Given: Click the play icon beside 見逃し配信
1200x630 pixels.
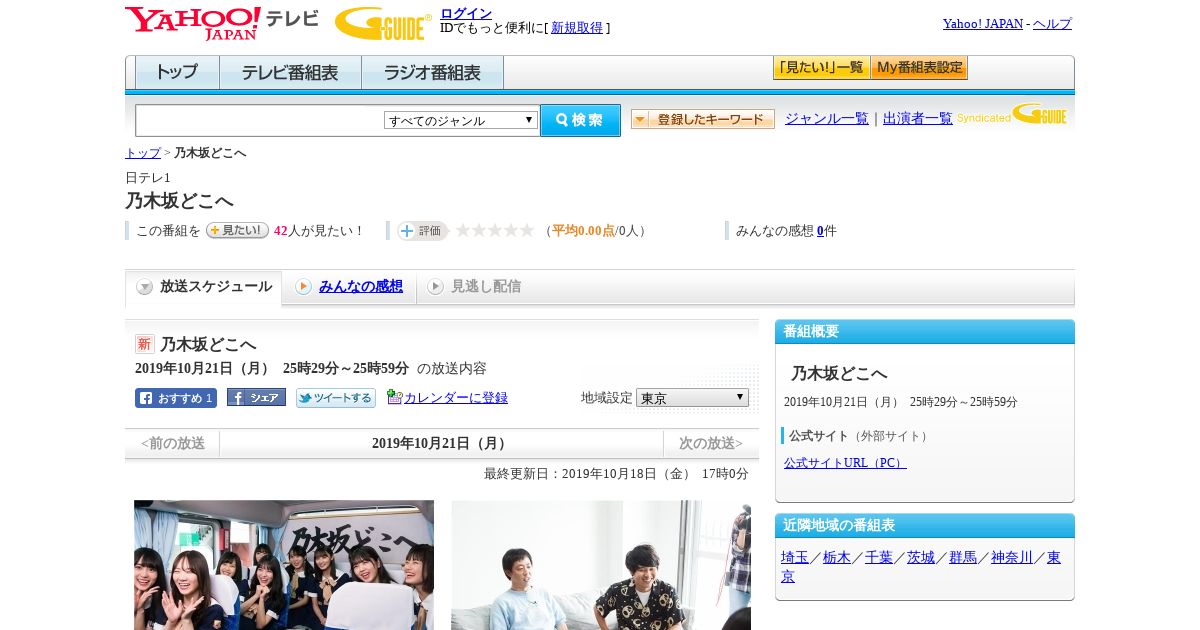Looking at the screenshot, I should click(x=435, y=287).
